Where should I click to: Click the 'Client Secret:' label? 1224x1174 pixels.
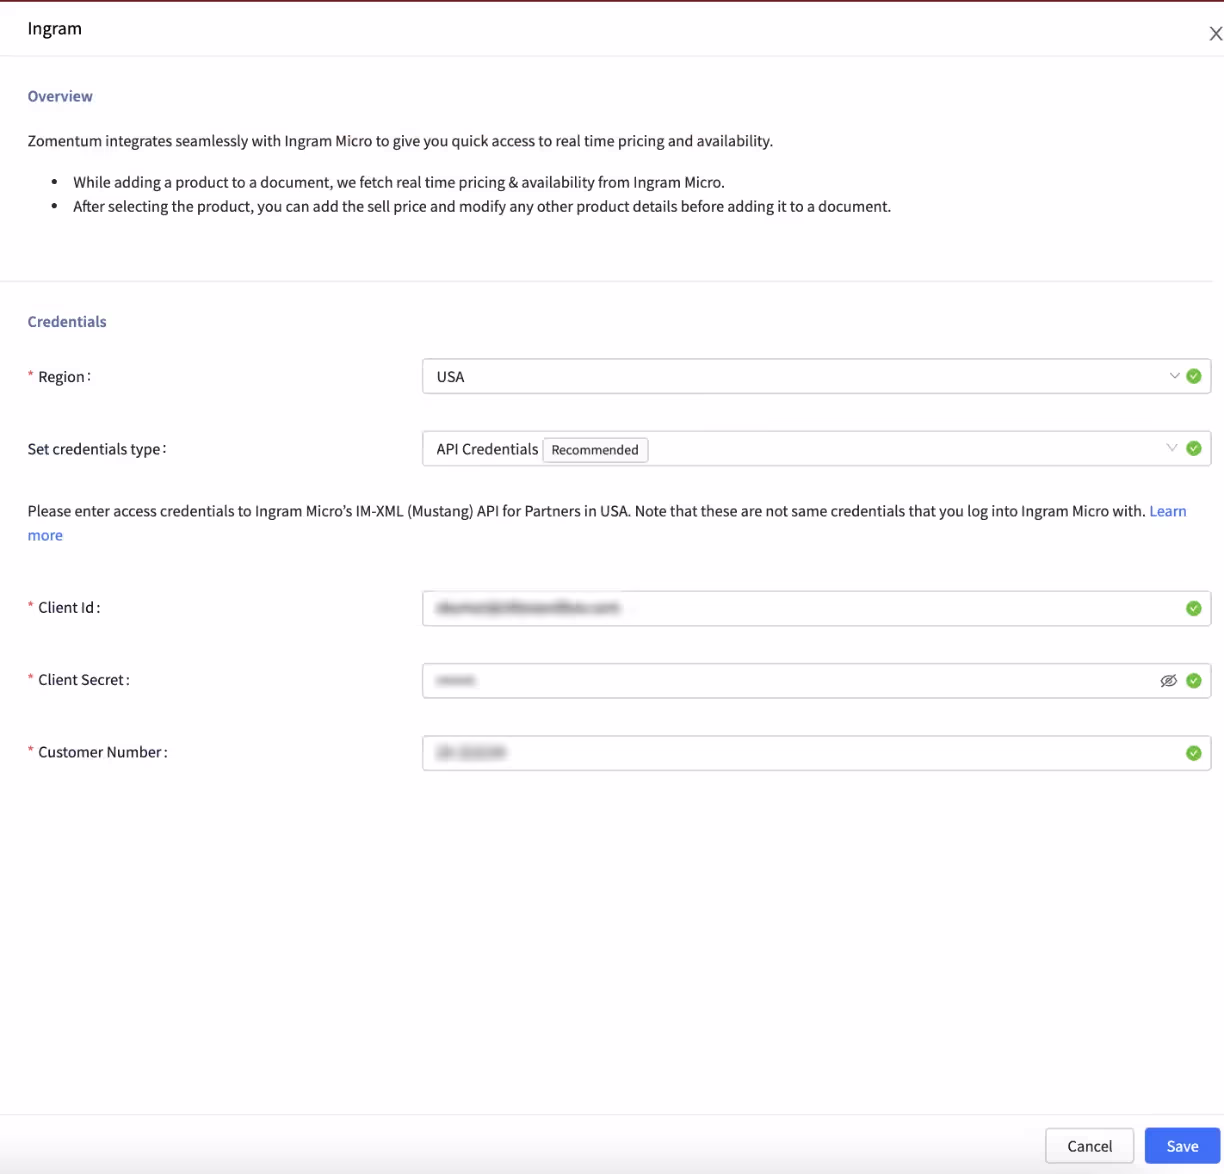[84, 679]
